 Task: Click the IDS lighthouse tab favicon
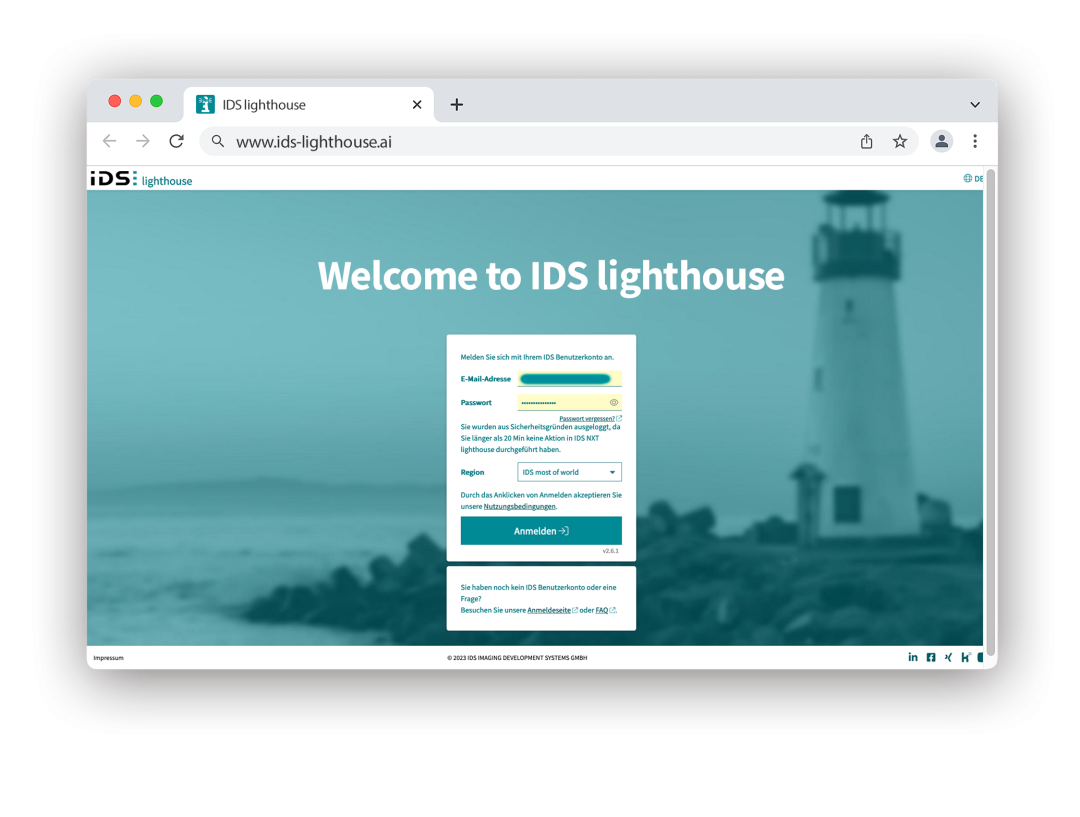coord(205,105)
